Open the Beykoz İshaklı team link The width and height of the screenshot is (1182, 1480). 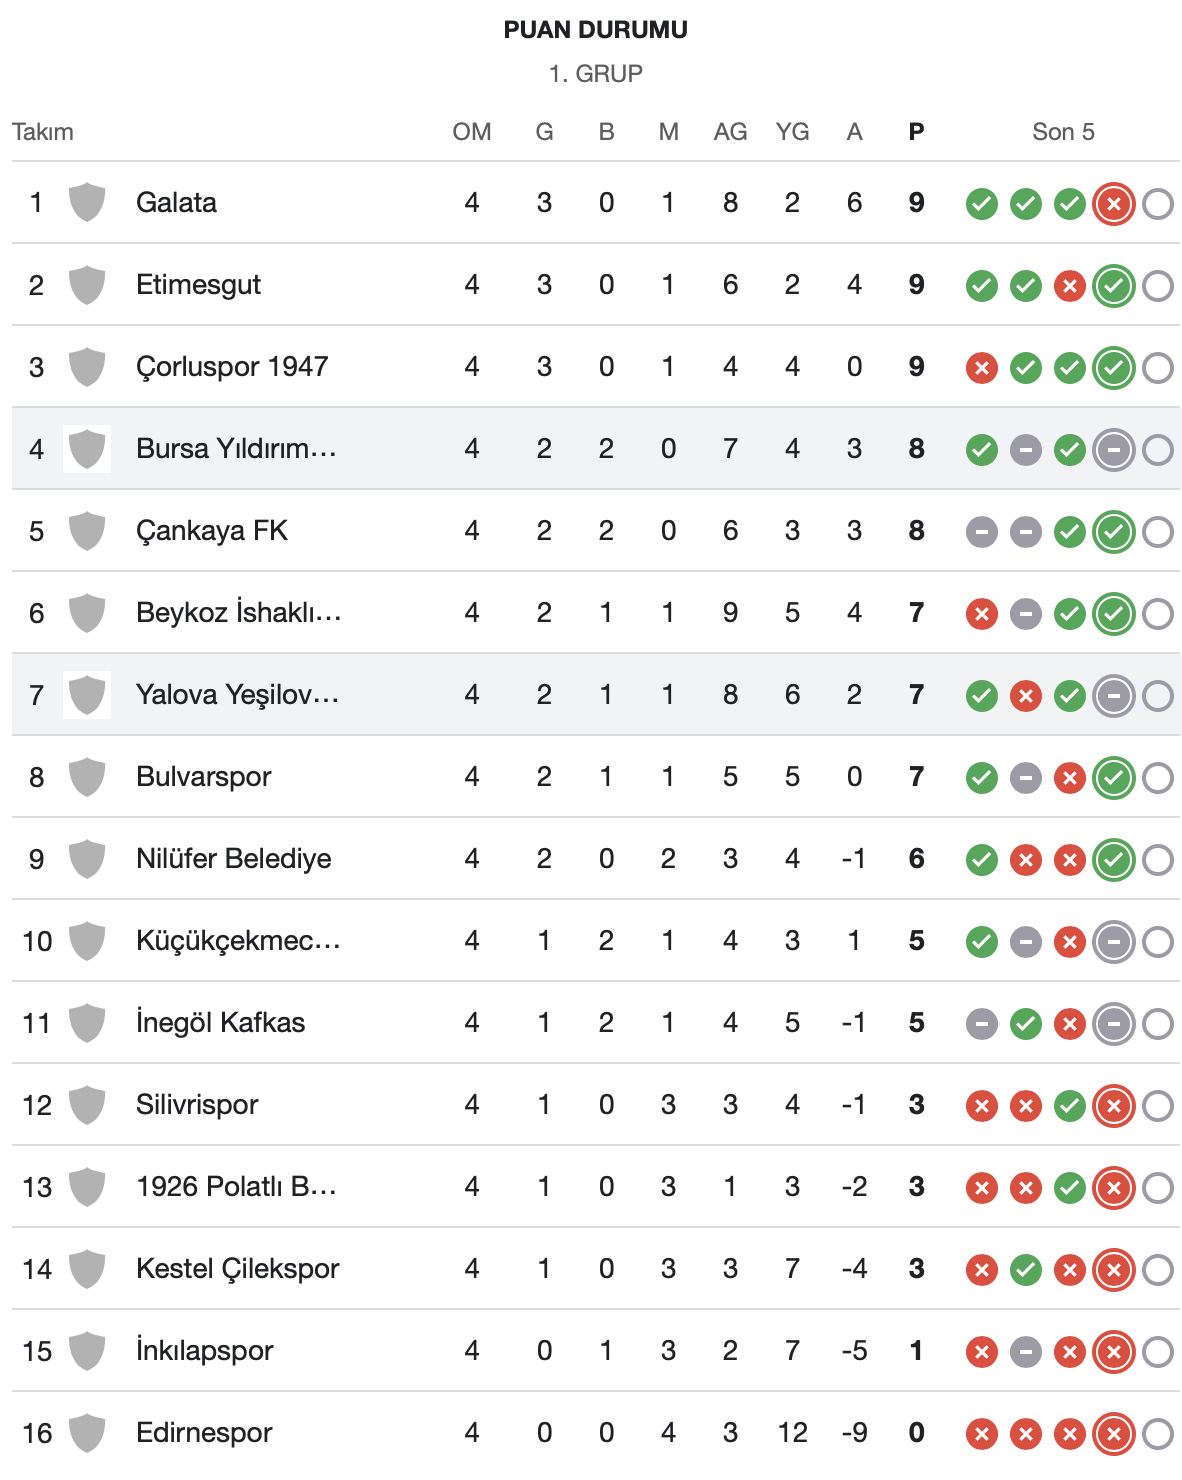click(238, 613)
